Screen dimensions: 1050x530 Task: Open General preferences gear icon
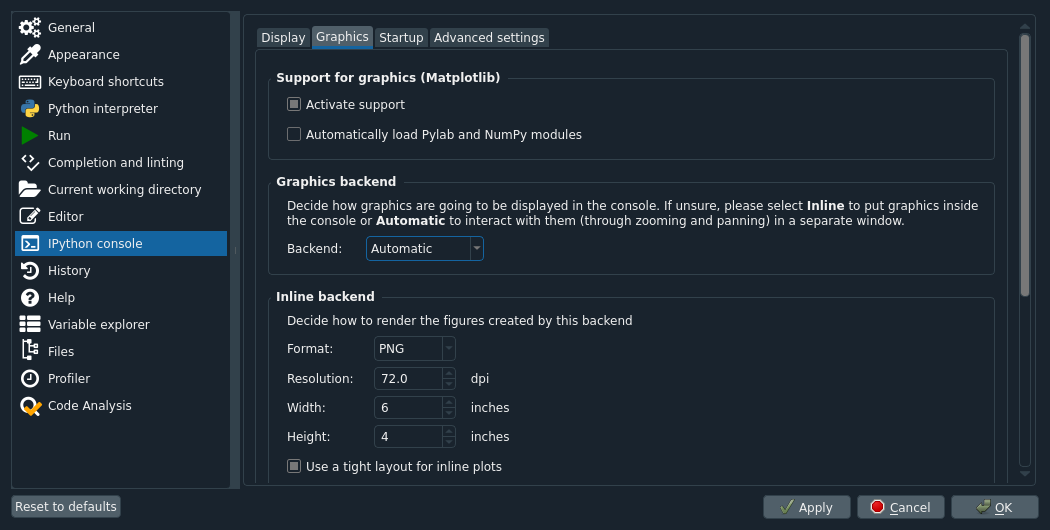click(x=30, y=27)
